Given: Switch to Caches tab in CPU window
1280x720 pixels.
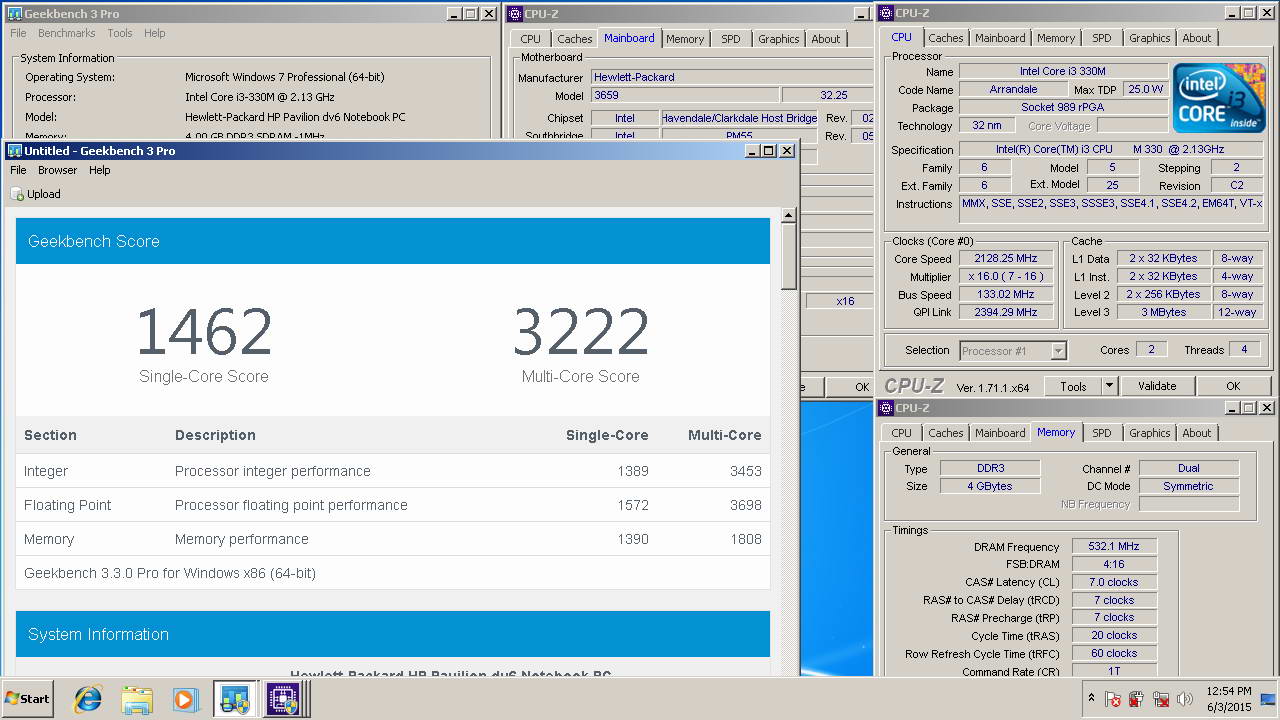Looking at the screenshot, I should click(946, 38).
